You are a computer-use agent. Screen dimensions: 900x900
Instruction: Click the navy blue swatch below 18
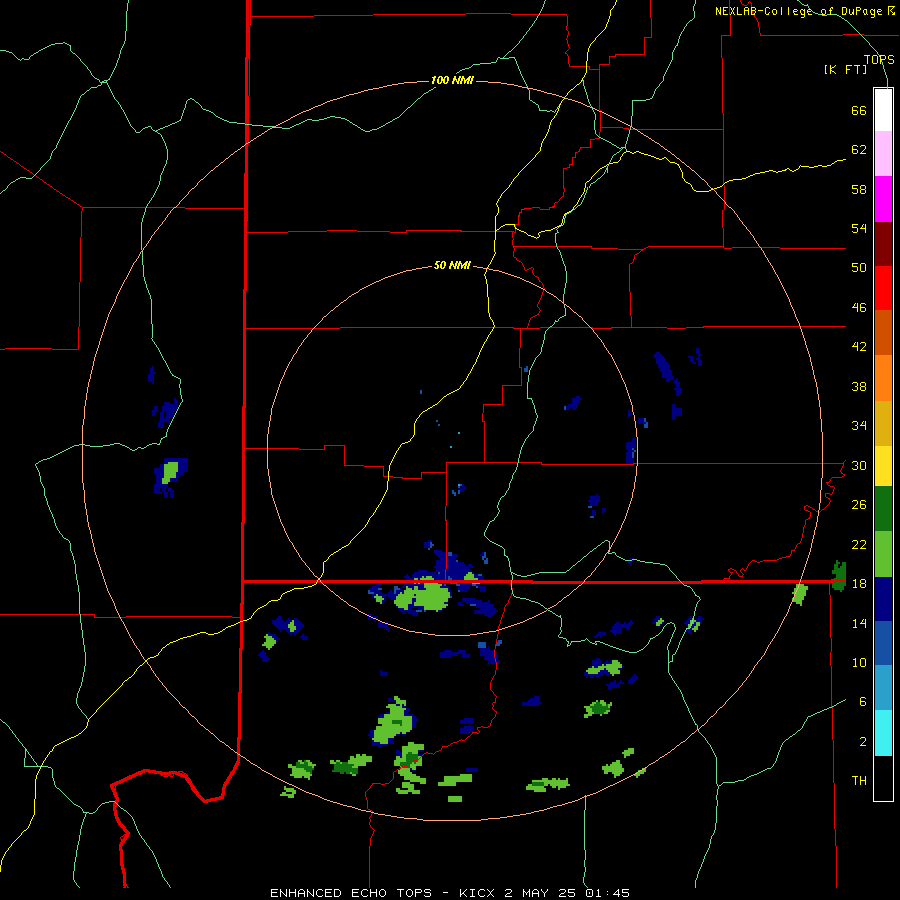tap(883, 599)
